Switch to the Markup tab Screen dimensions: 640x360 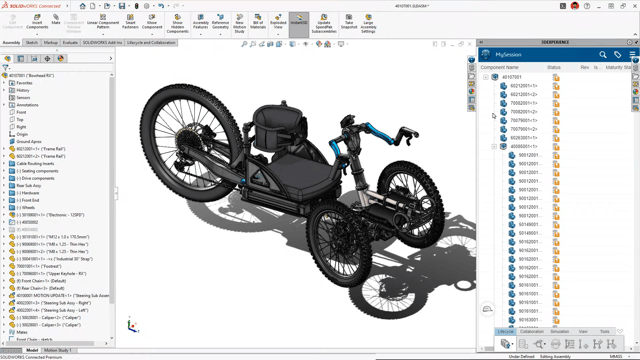[x=51, y=42]
